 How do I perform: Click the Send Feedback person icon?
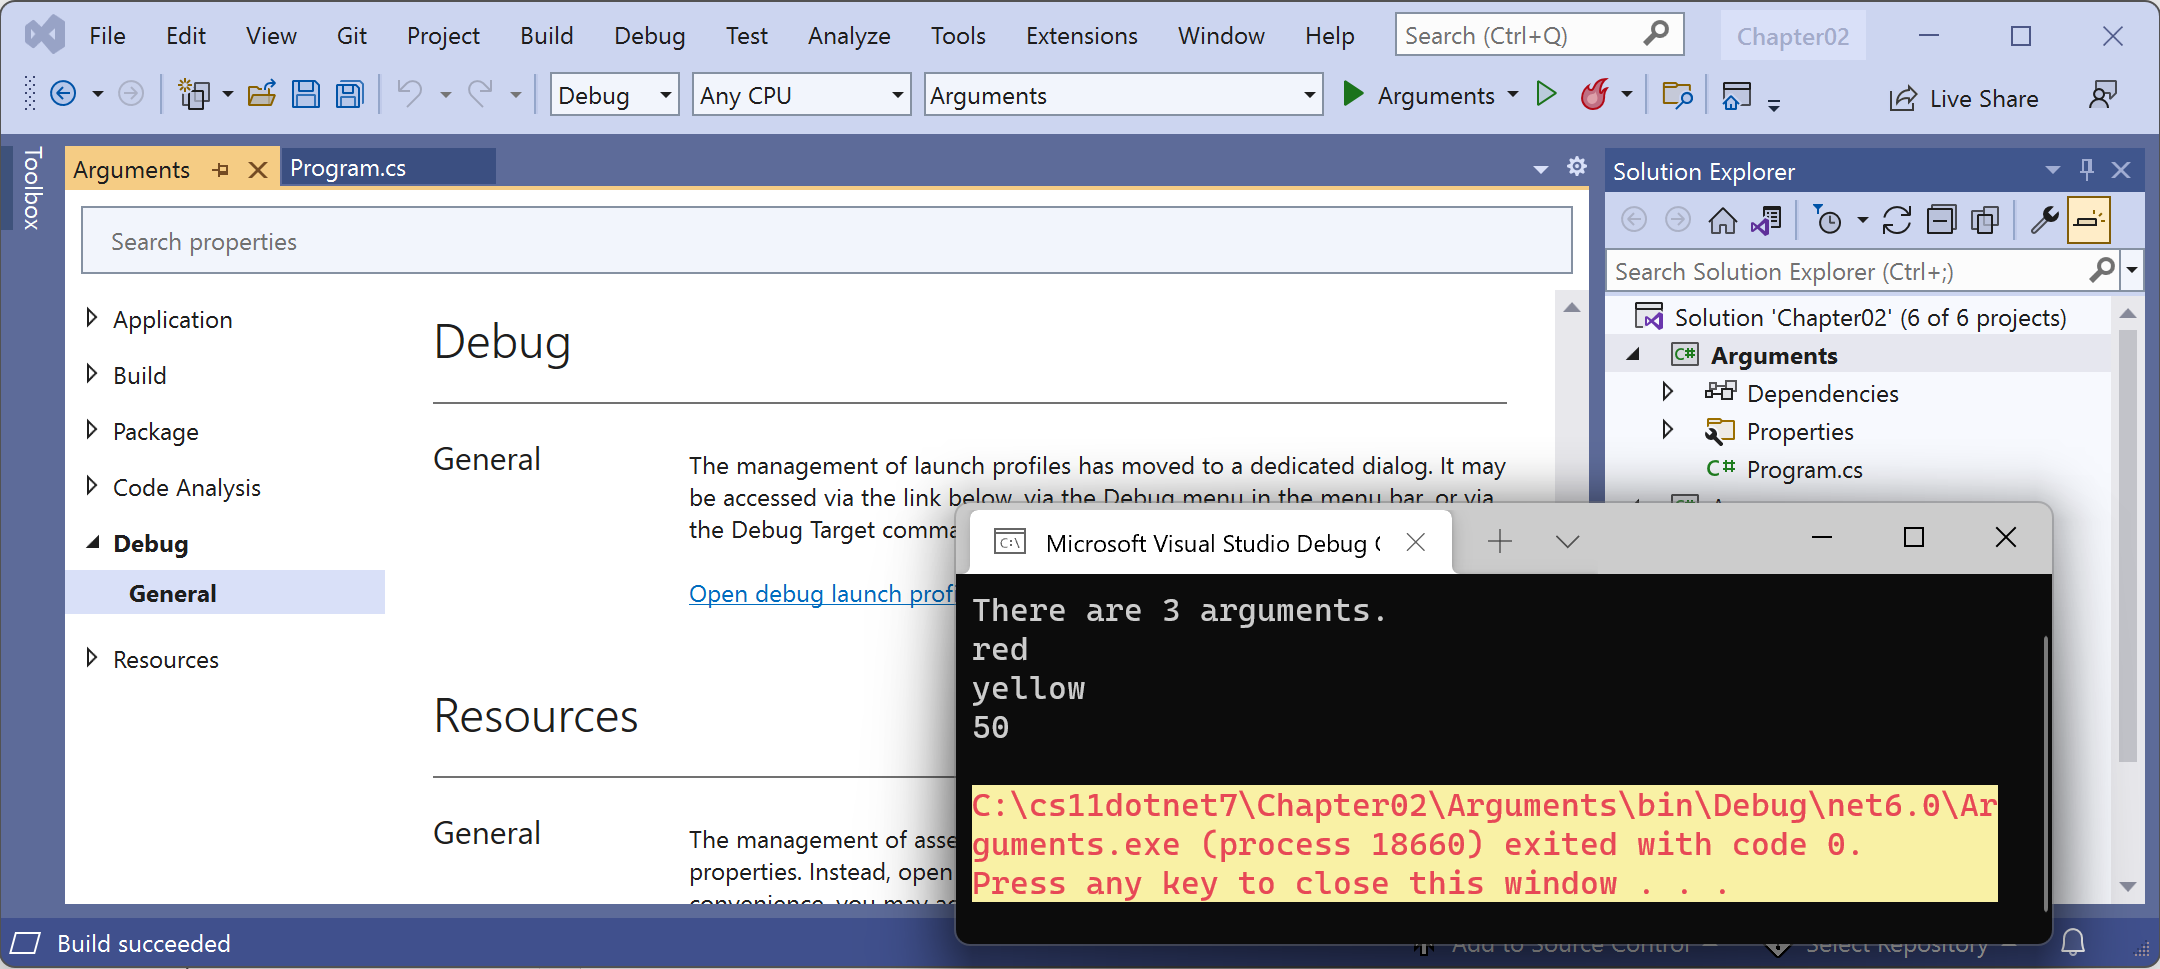point(2103,95)
